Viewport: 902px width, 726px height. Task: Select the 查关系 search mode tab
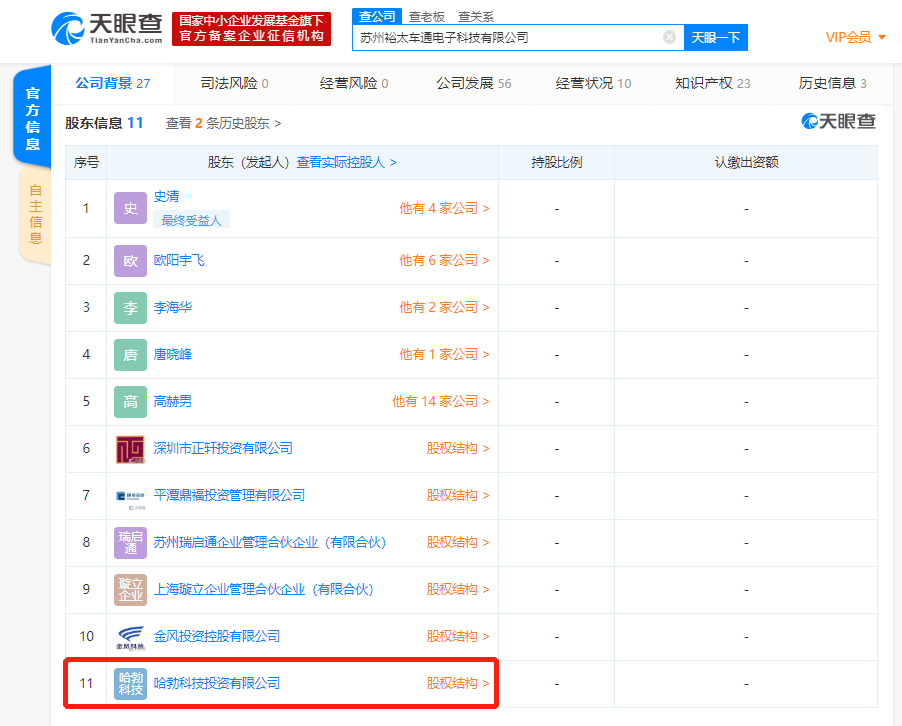[476, 17]
